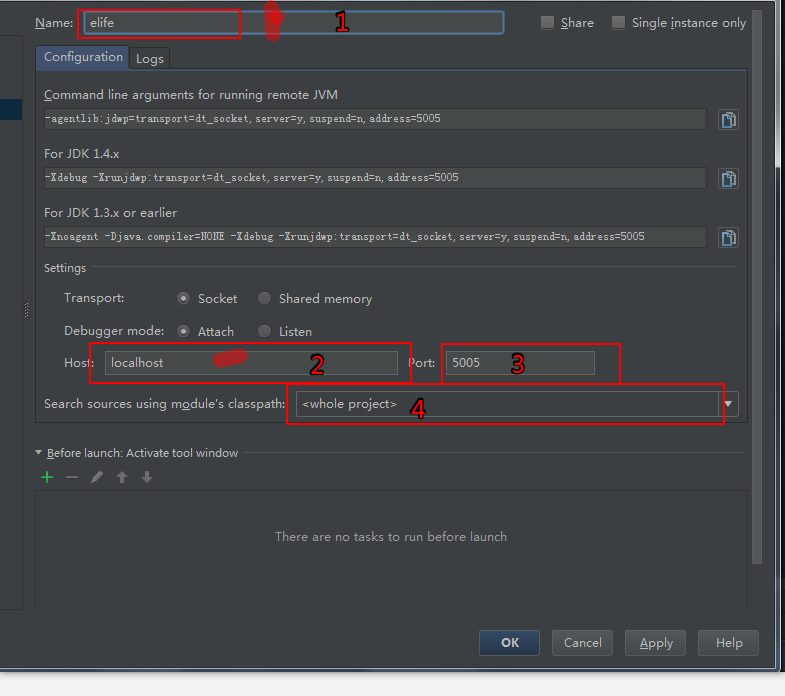Click the -Xnoagent JDK 1.3.x arguments field

point(375,237)
